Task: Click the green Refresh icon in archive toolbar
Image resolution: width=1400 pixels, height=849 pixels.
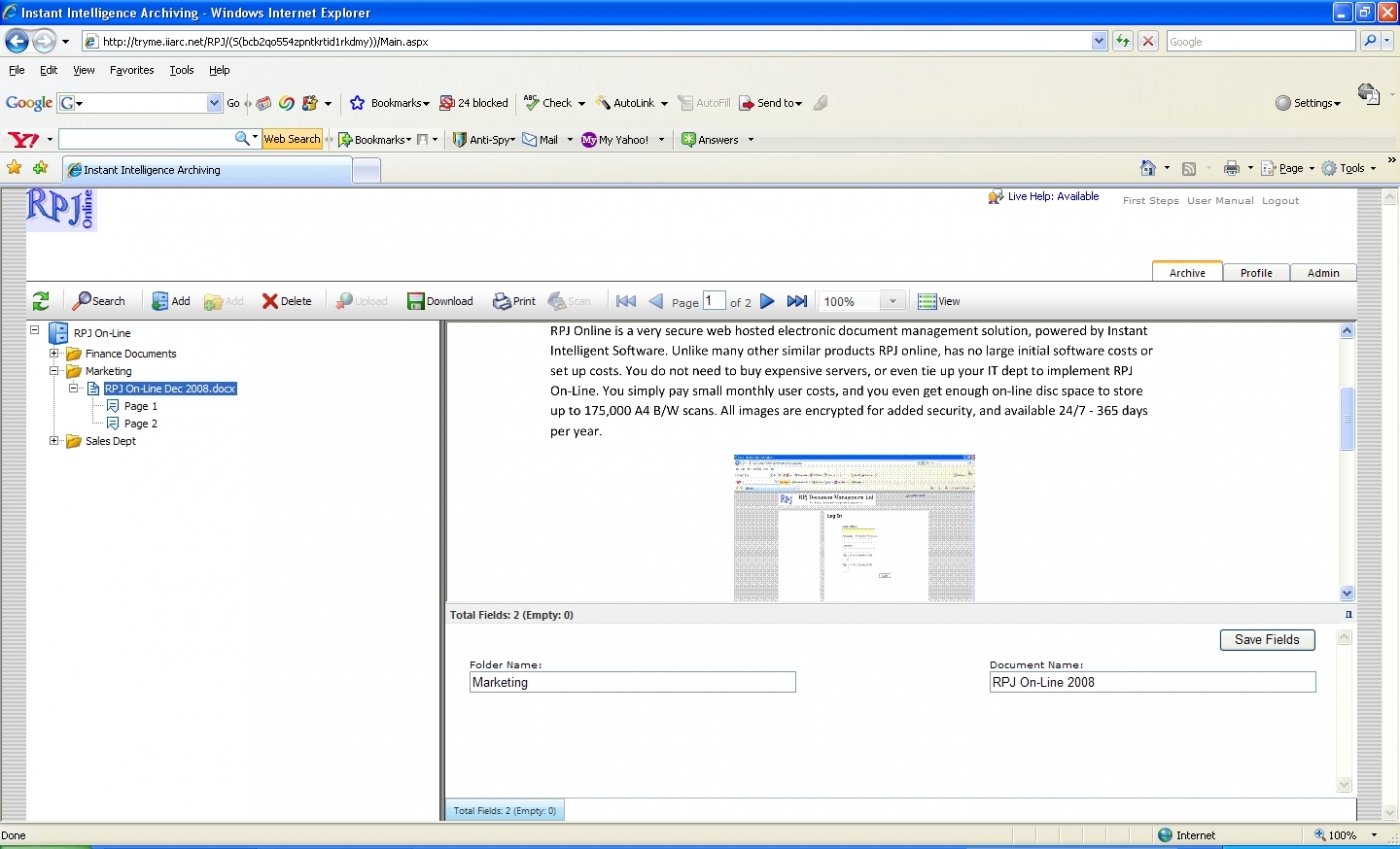Action: tap(41, 301)
